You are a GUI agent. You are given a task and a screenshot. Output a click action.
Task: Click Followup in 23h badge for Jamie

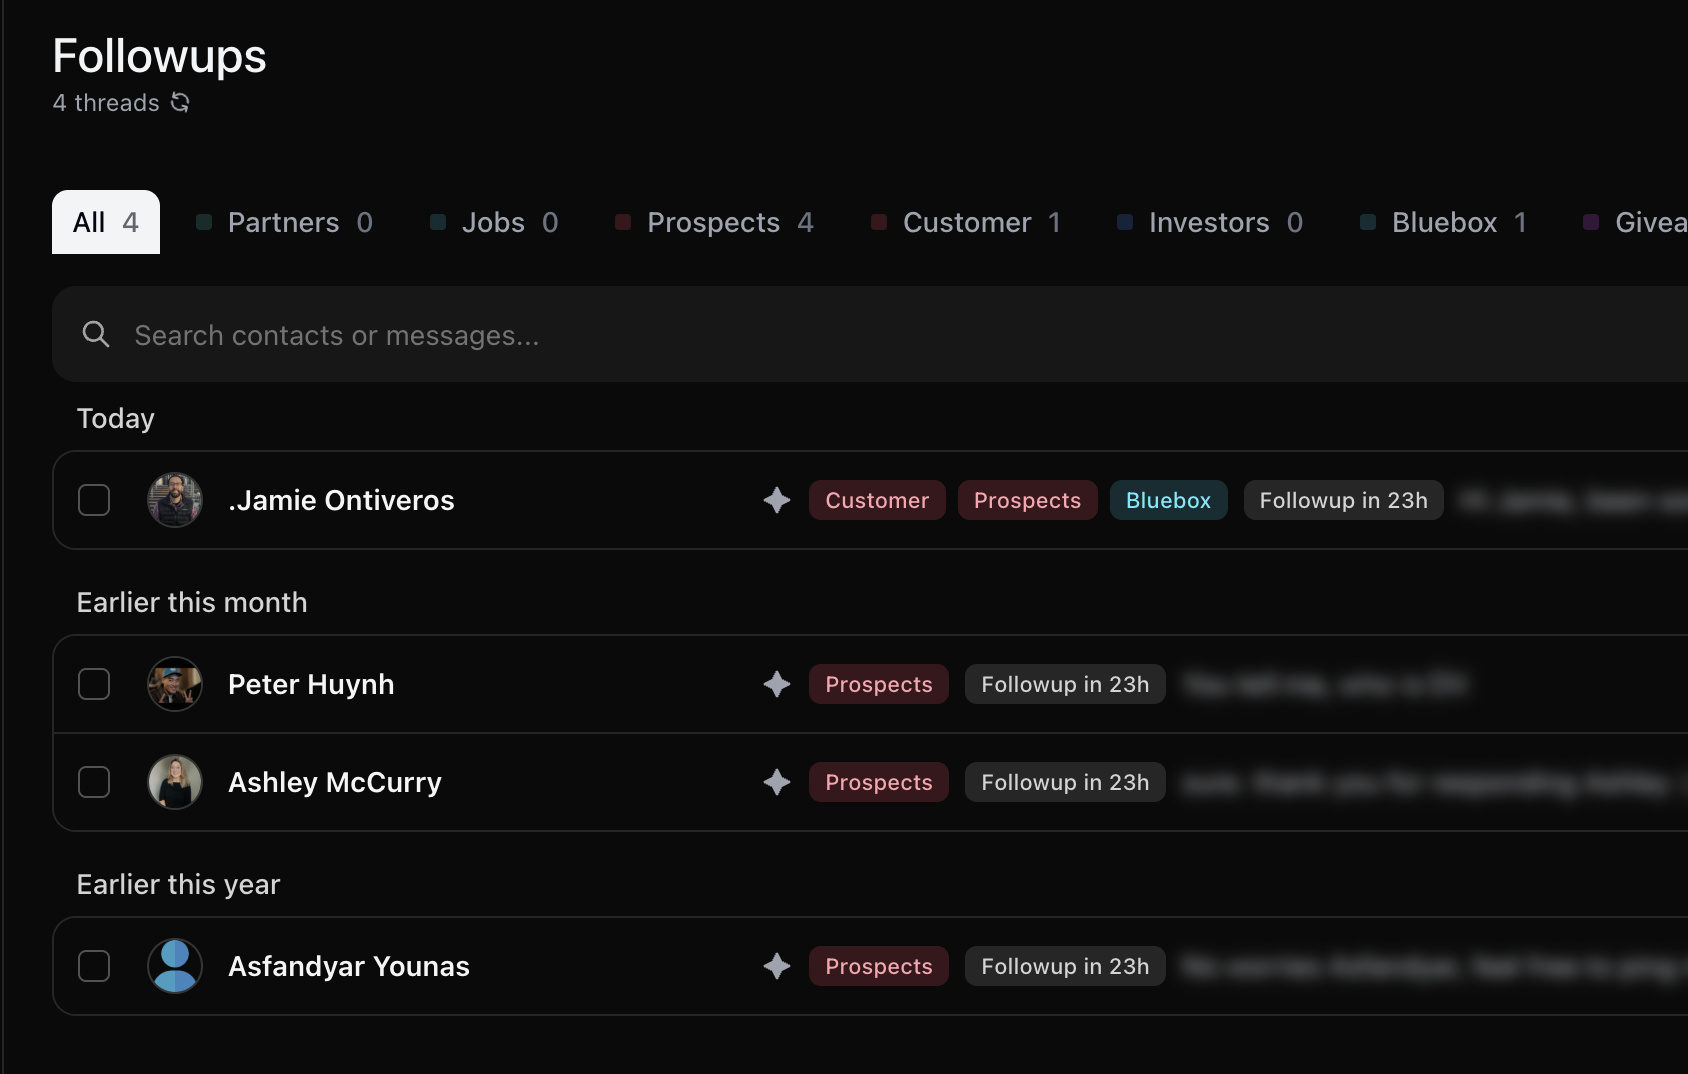tap(1343, 500)
